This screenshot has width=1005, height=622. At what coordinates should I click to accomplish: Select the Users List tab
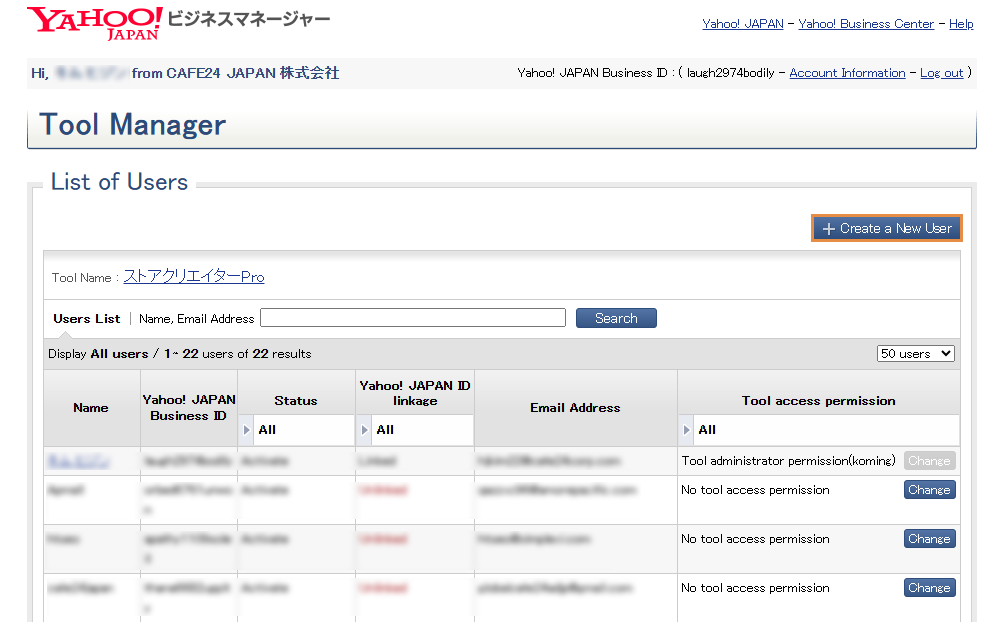(x=87, y=319)
